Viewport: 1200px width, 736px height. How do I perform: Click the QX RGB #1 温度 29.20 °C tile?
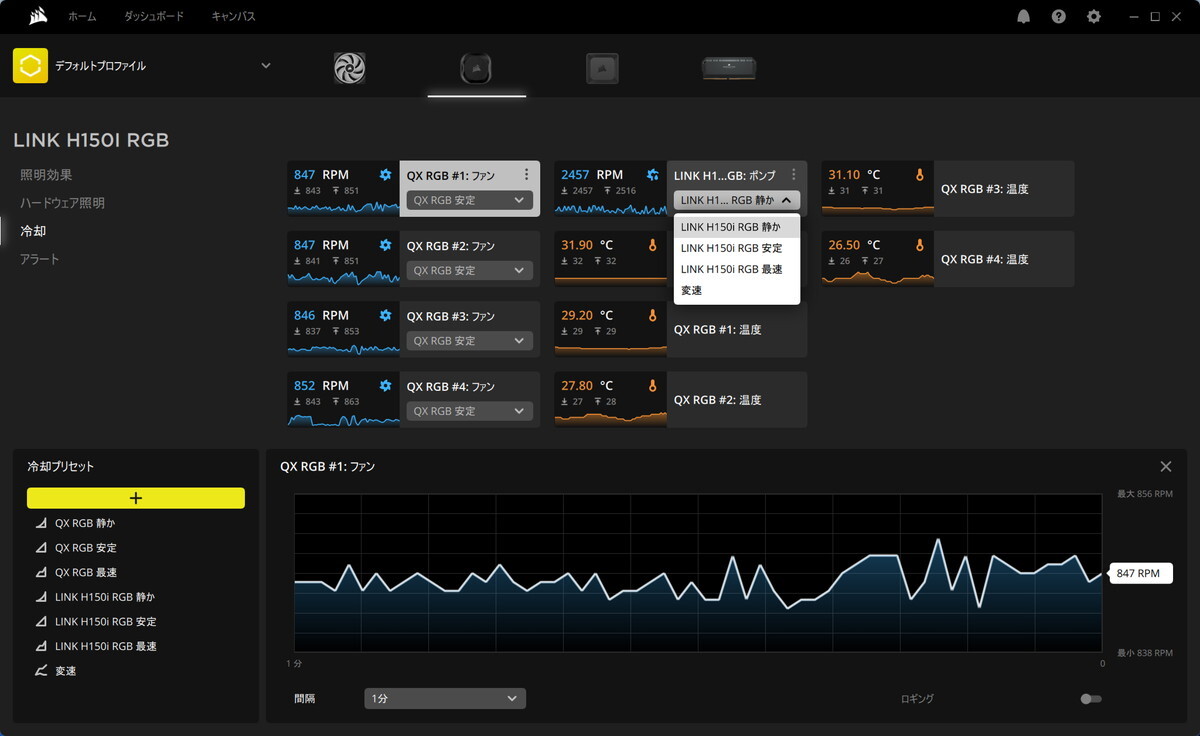[681, 329]
